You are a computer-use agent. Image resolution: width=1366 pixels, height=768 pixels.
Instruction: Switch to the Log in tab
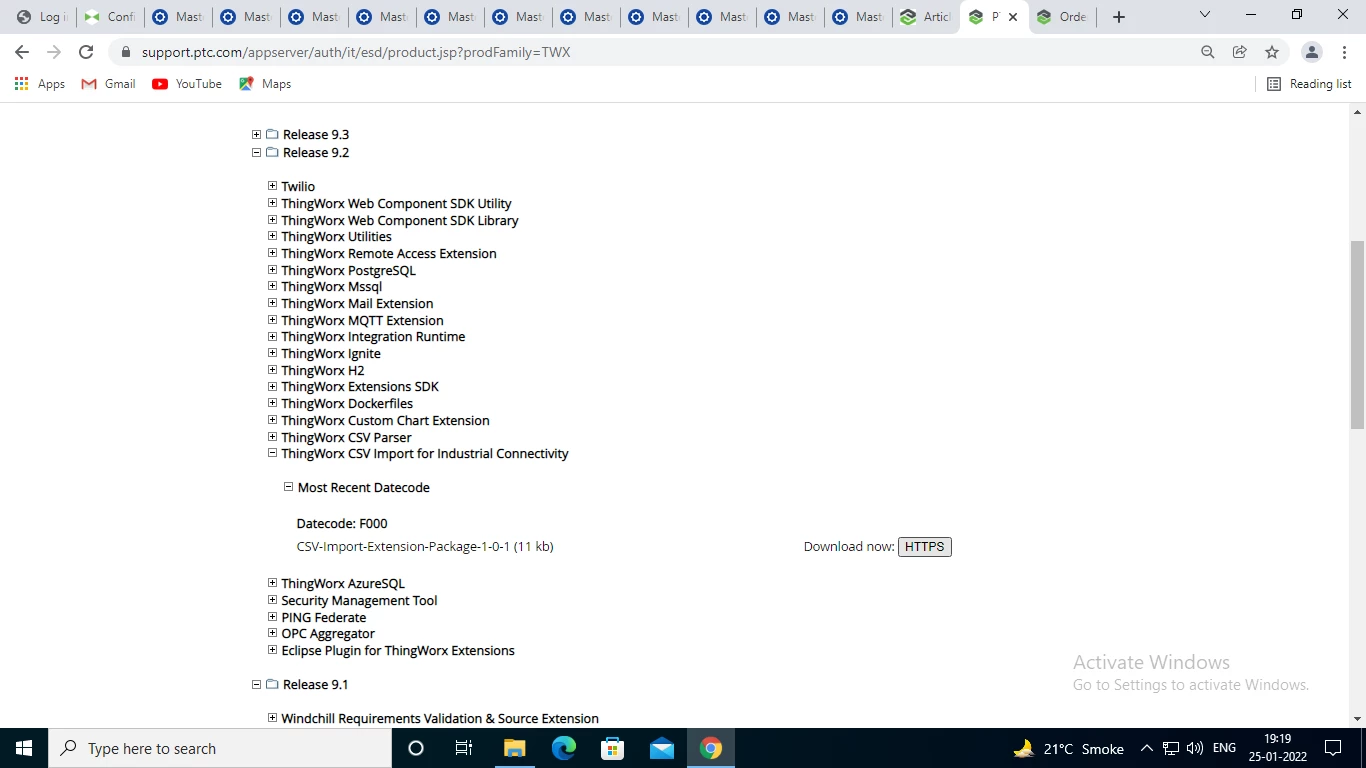[41, 17]
